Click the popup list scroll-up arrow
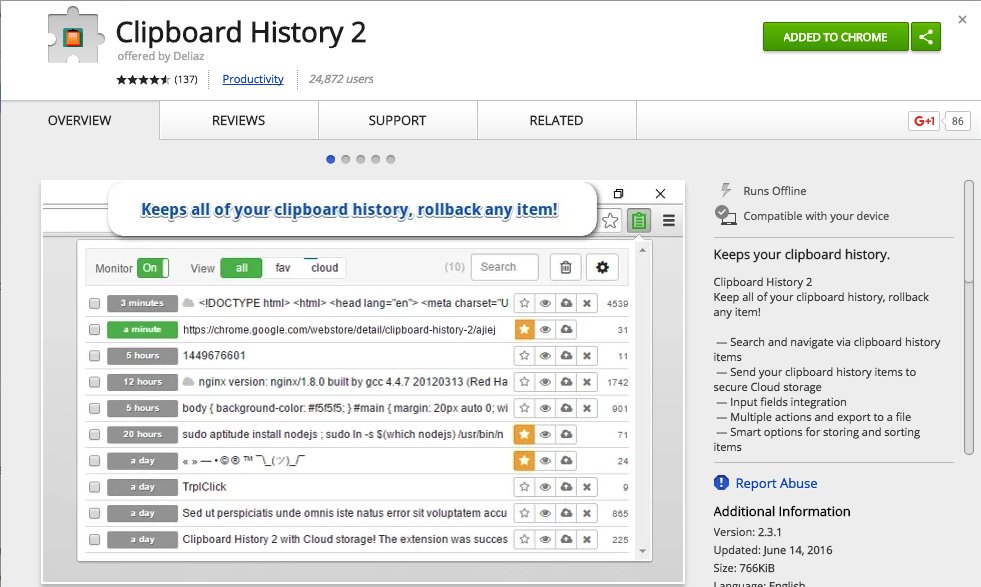 pyautogui.click(x=643, y=250)
